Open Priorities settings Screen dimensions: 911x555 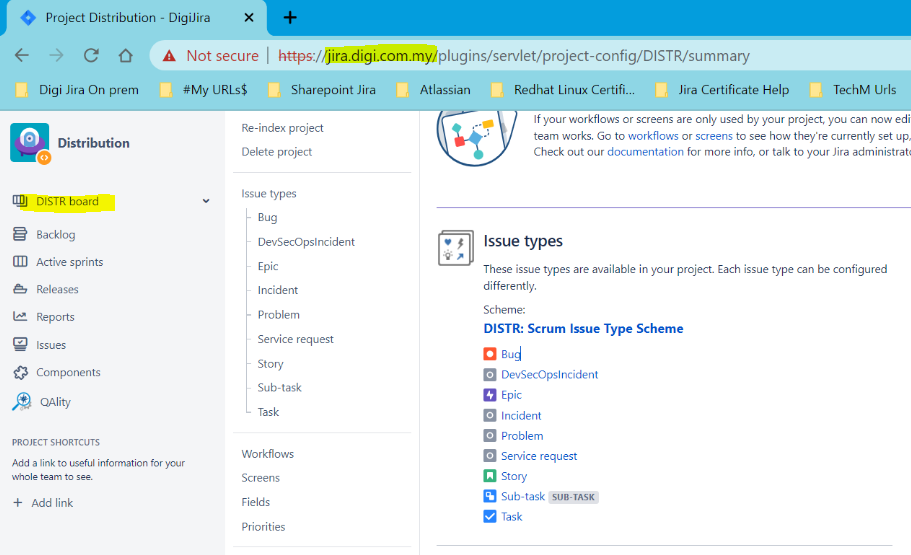(263, 527)
